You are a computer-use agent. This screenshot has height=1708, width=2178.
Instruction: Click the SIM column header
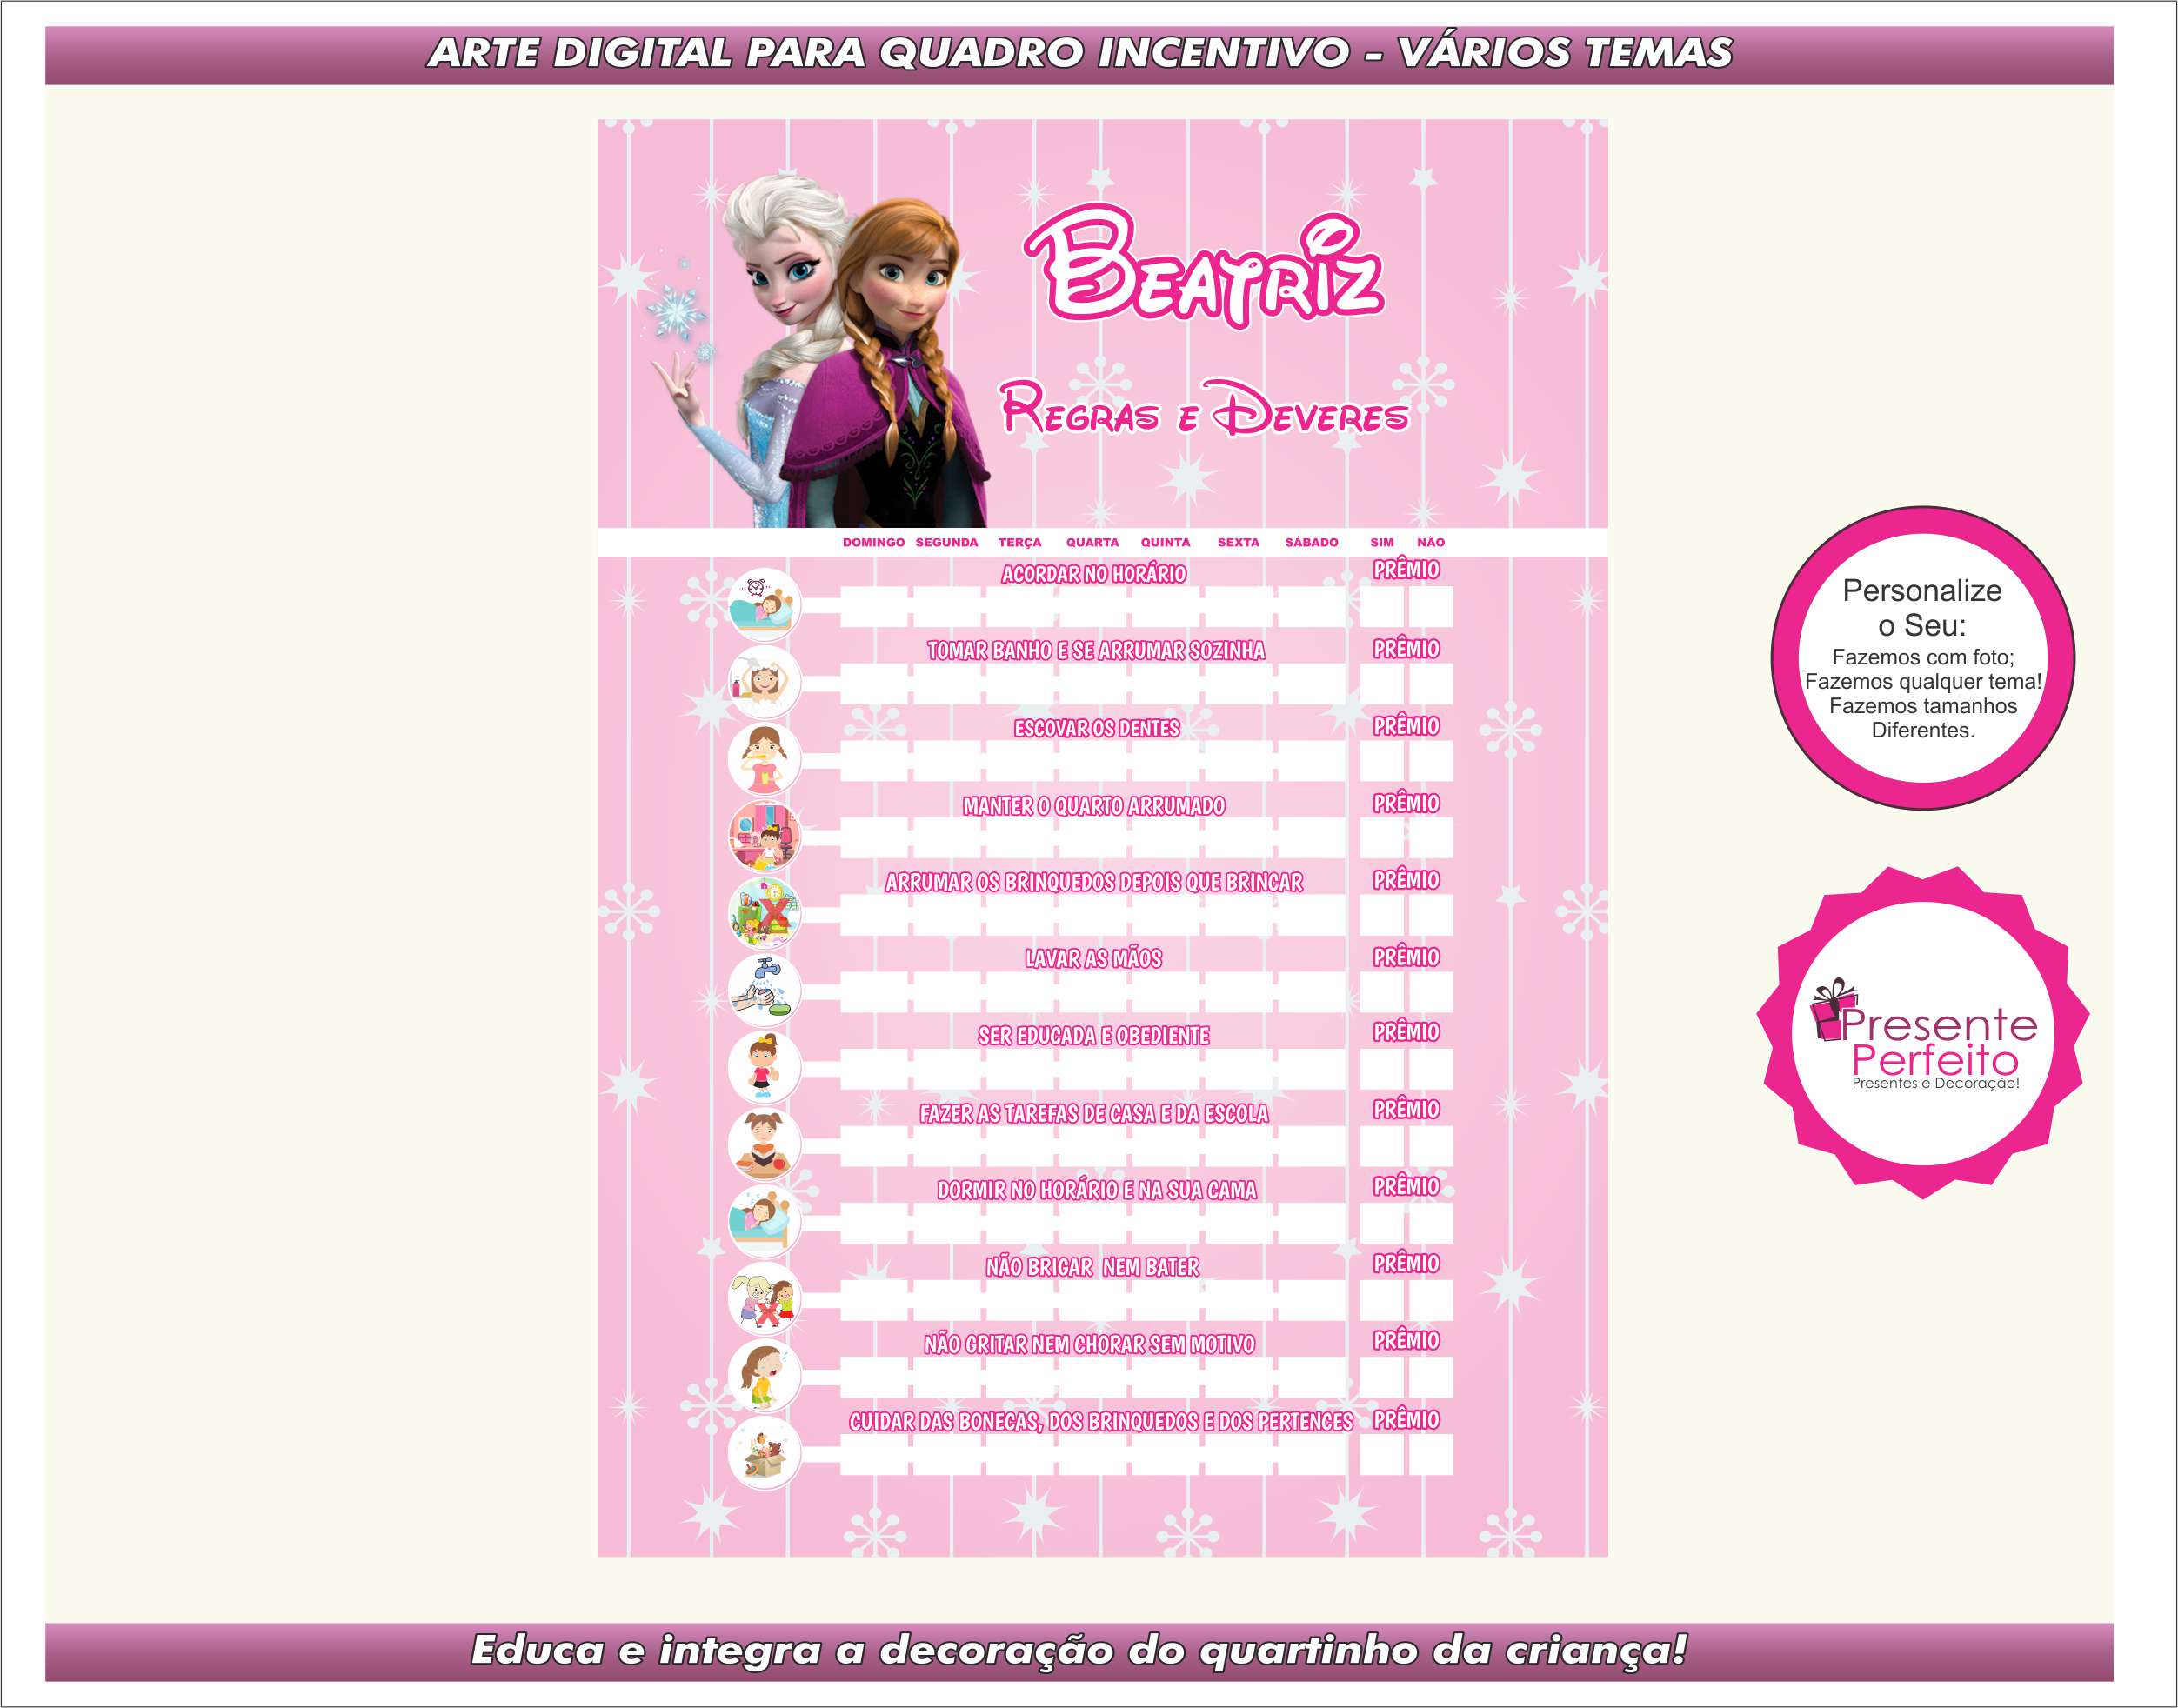click(x=1382, y=542)
